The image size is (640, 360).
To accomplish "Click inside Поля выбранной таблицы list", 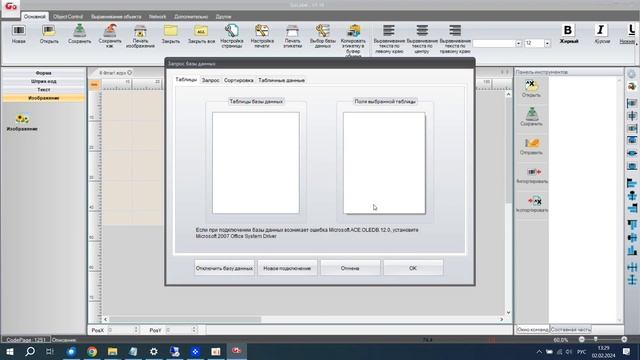I will coord(384,163).
